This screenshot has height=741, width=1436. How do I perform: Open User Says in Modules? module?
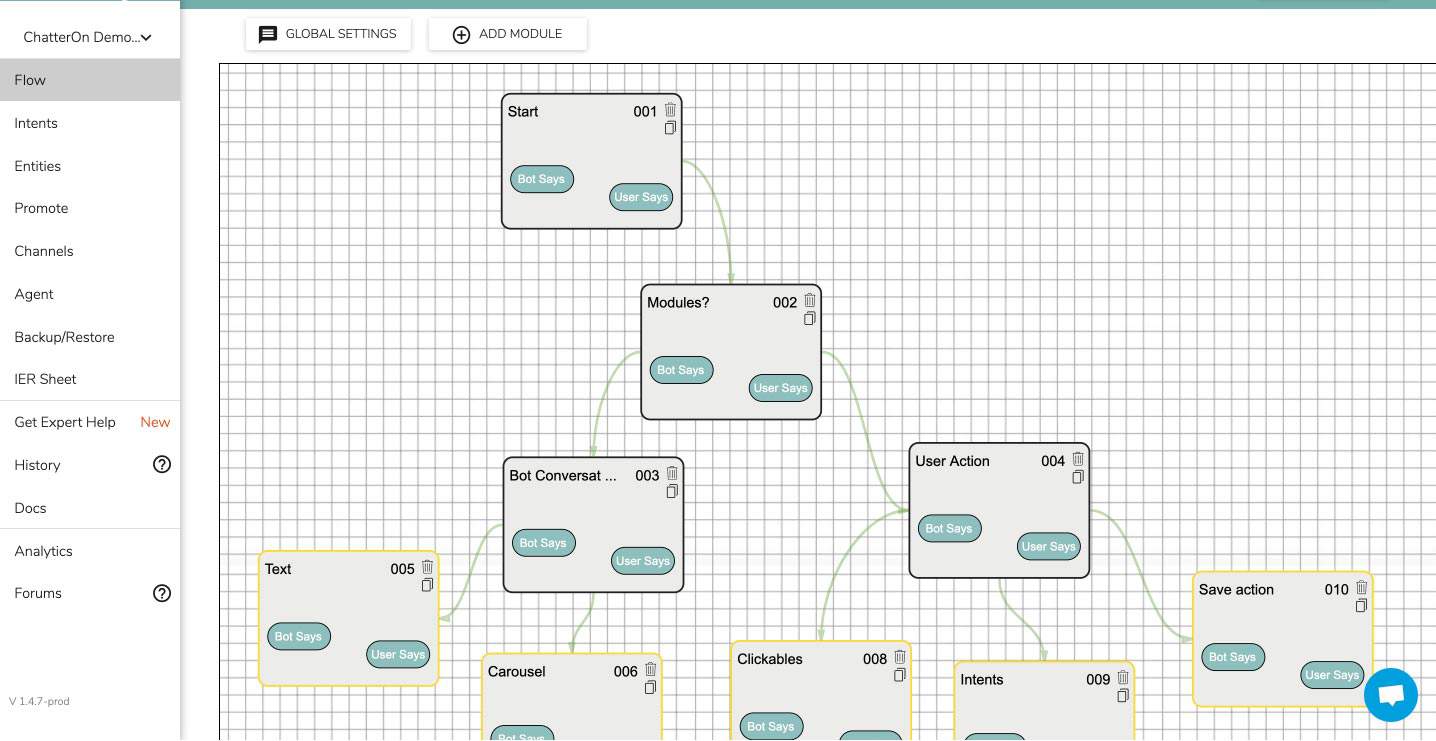(x=780, y=388)
